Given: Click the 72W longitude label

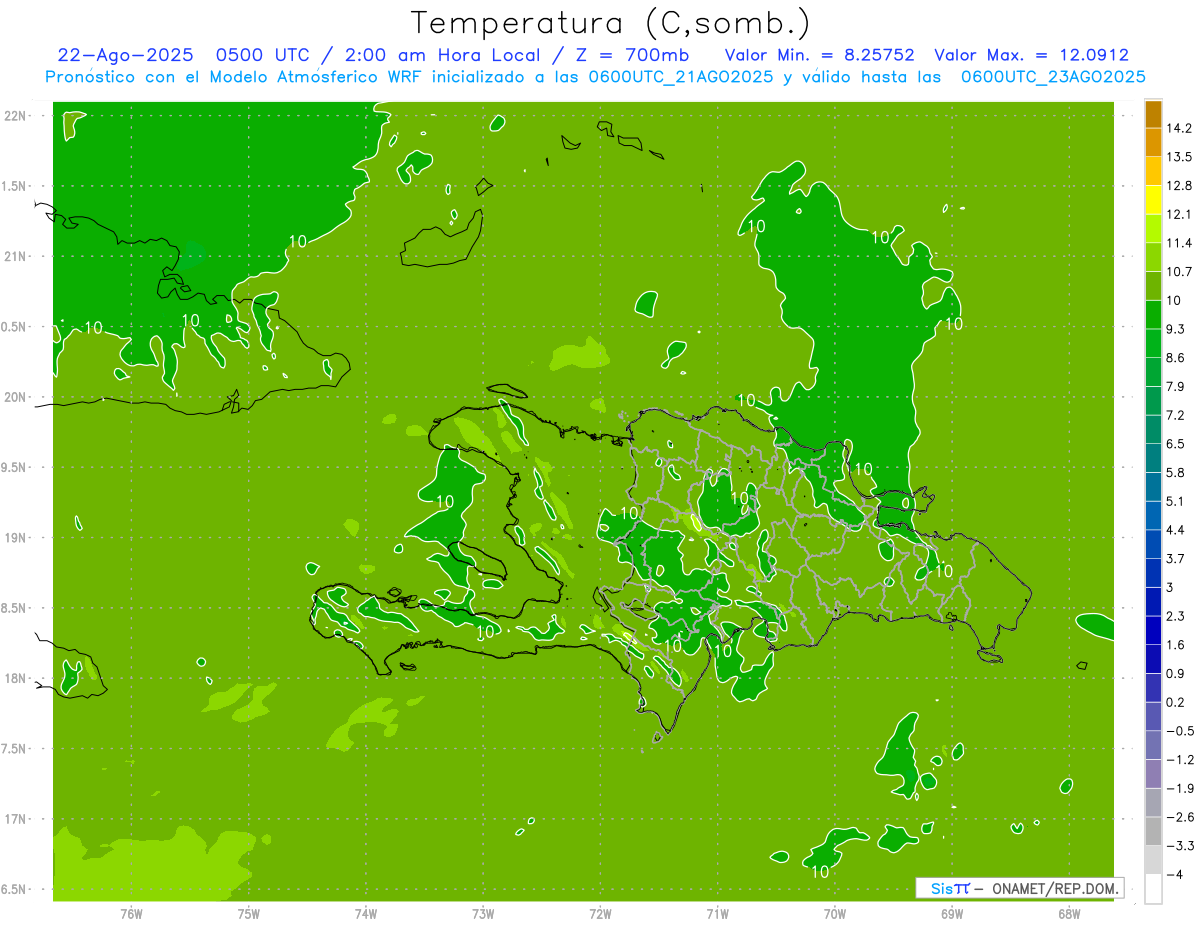Looking at the screenshot, I should coord(600,913).
